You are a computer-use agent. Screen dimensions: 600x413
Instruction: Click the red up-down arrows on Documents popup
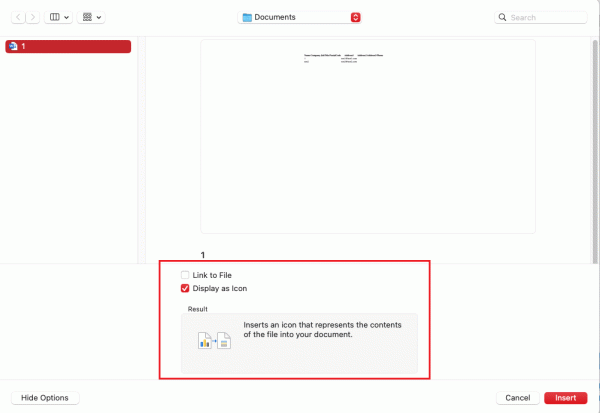coord(355,17)
